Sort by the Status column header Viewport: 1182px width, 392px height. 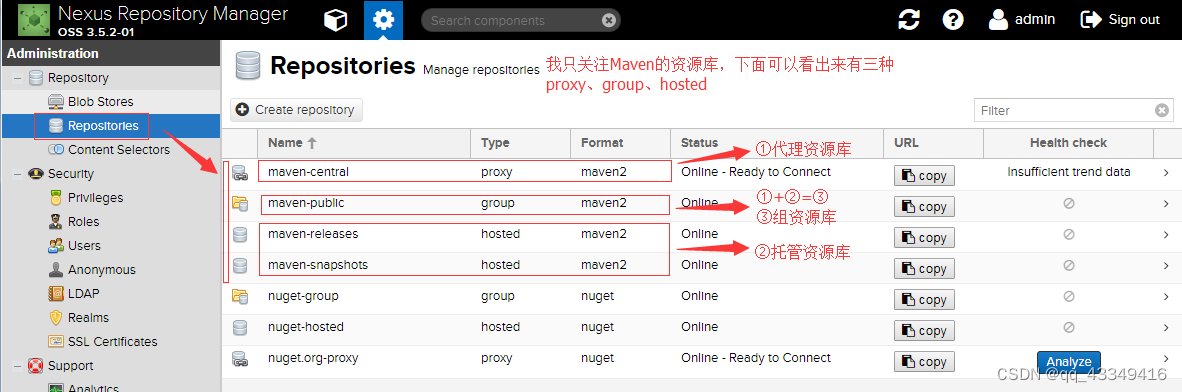[776, 143]
